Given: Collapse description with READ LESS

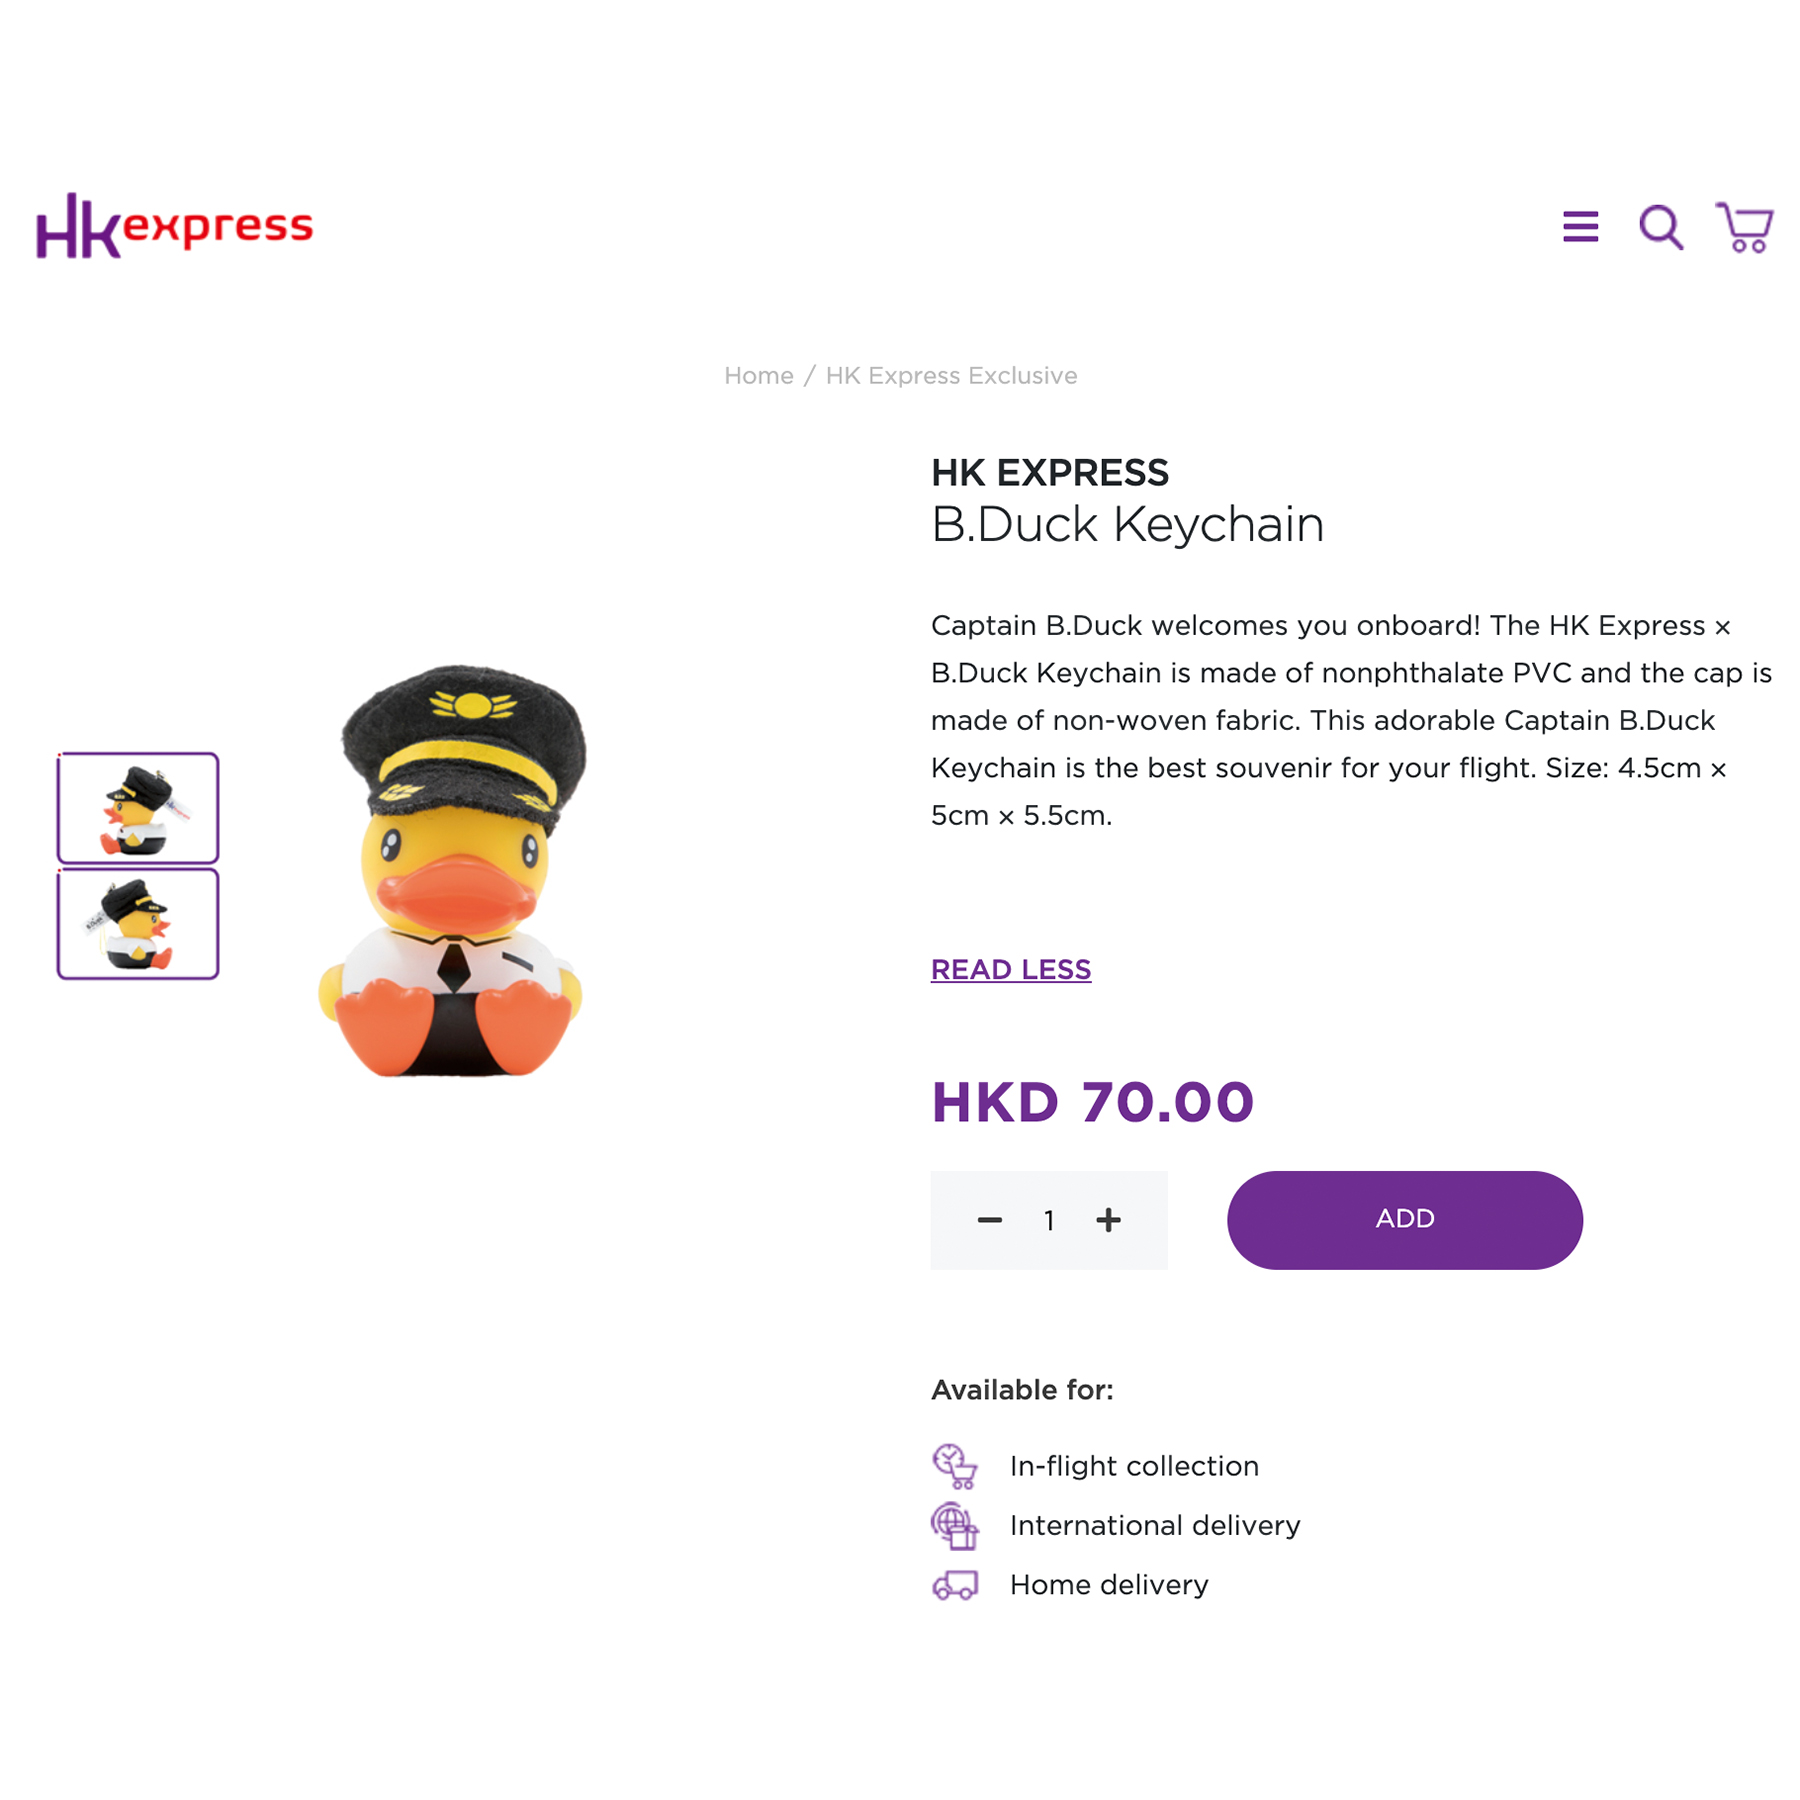Looking at the screenshot, I should pyautogui.click(x=1011, y=970).
